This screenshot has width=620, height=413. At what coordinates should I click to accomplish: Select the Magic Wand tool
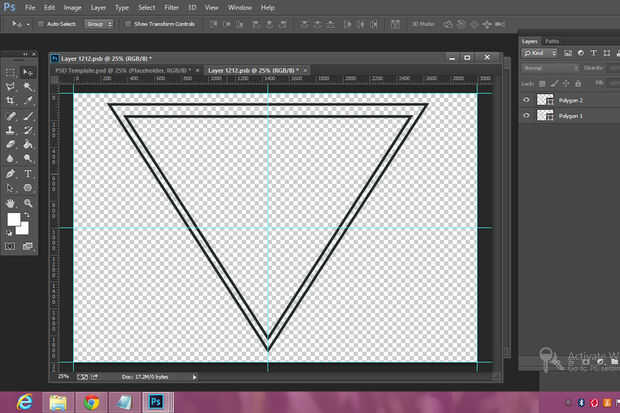click(x=28, y=86)
